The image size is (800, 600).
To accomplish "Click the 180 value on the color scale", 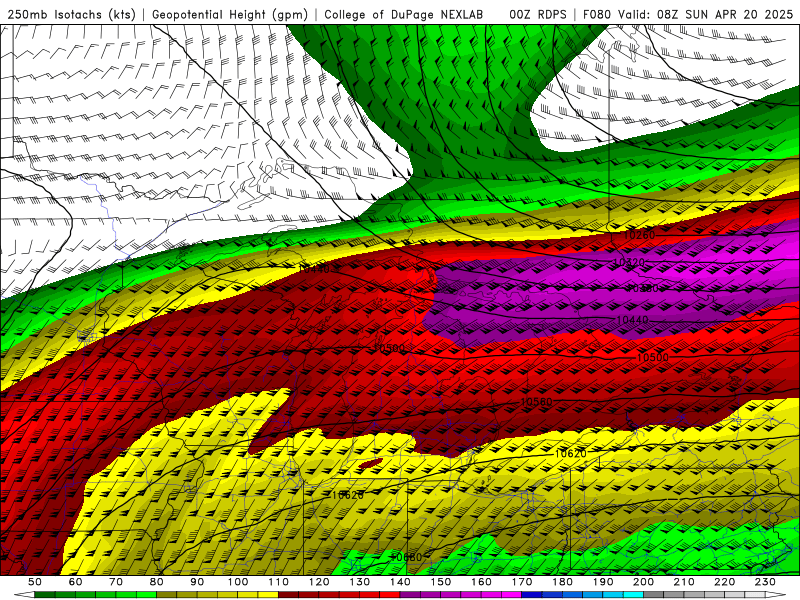I will 562,582.
